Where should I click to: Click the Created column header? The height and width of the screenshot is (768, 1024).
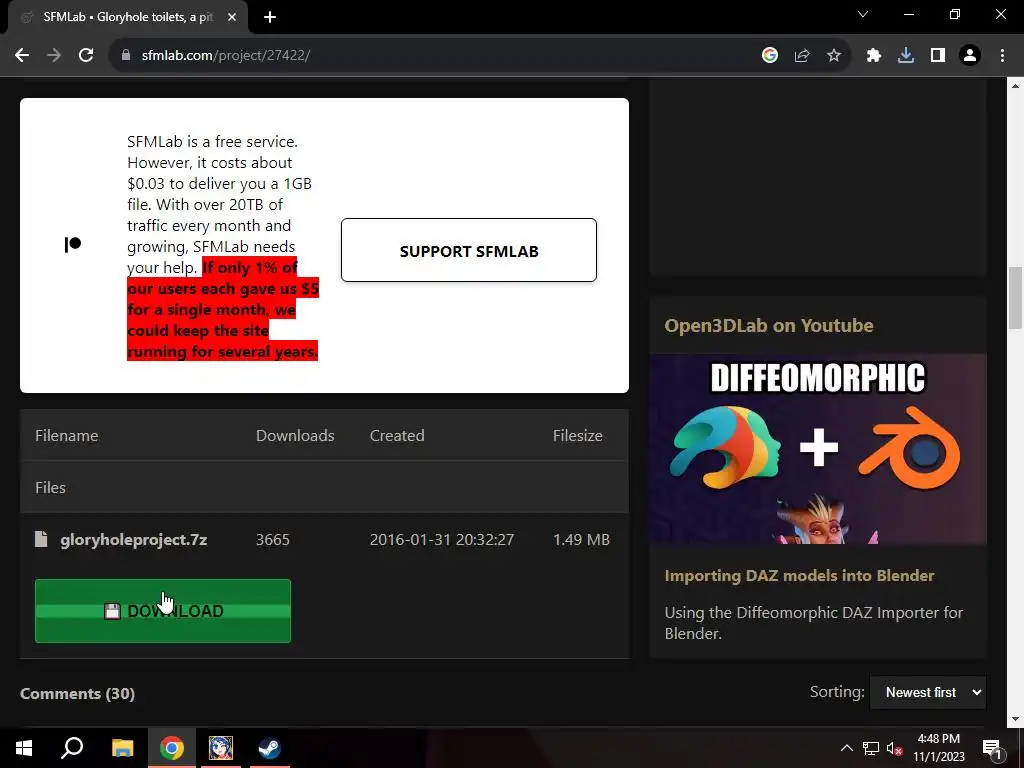[x=397, y=436]
